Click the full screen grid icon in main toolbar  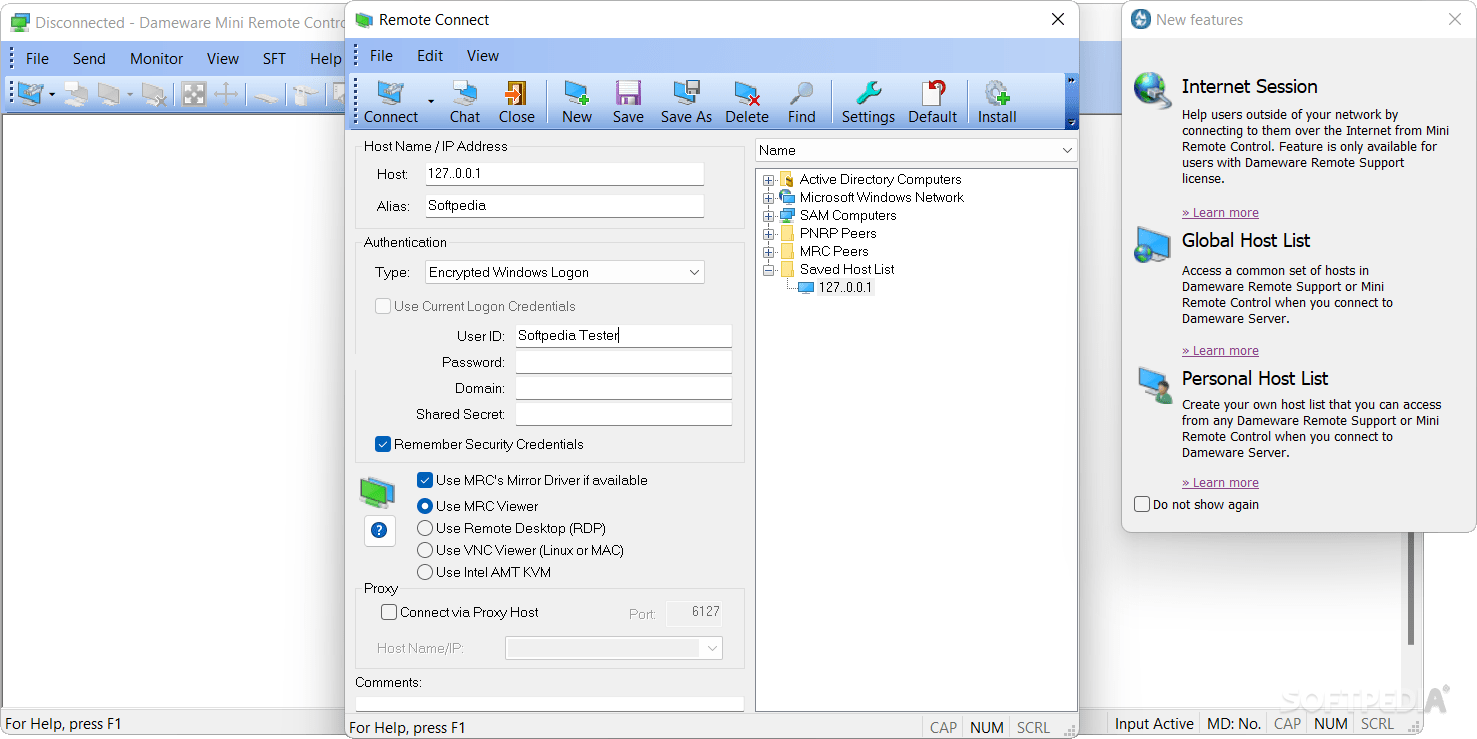pyautogui.click(x=194, y=94)
